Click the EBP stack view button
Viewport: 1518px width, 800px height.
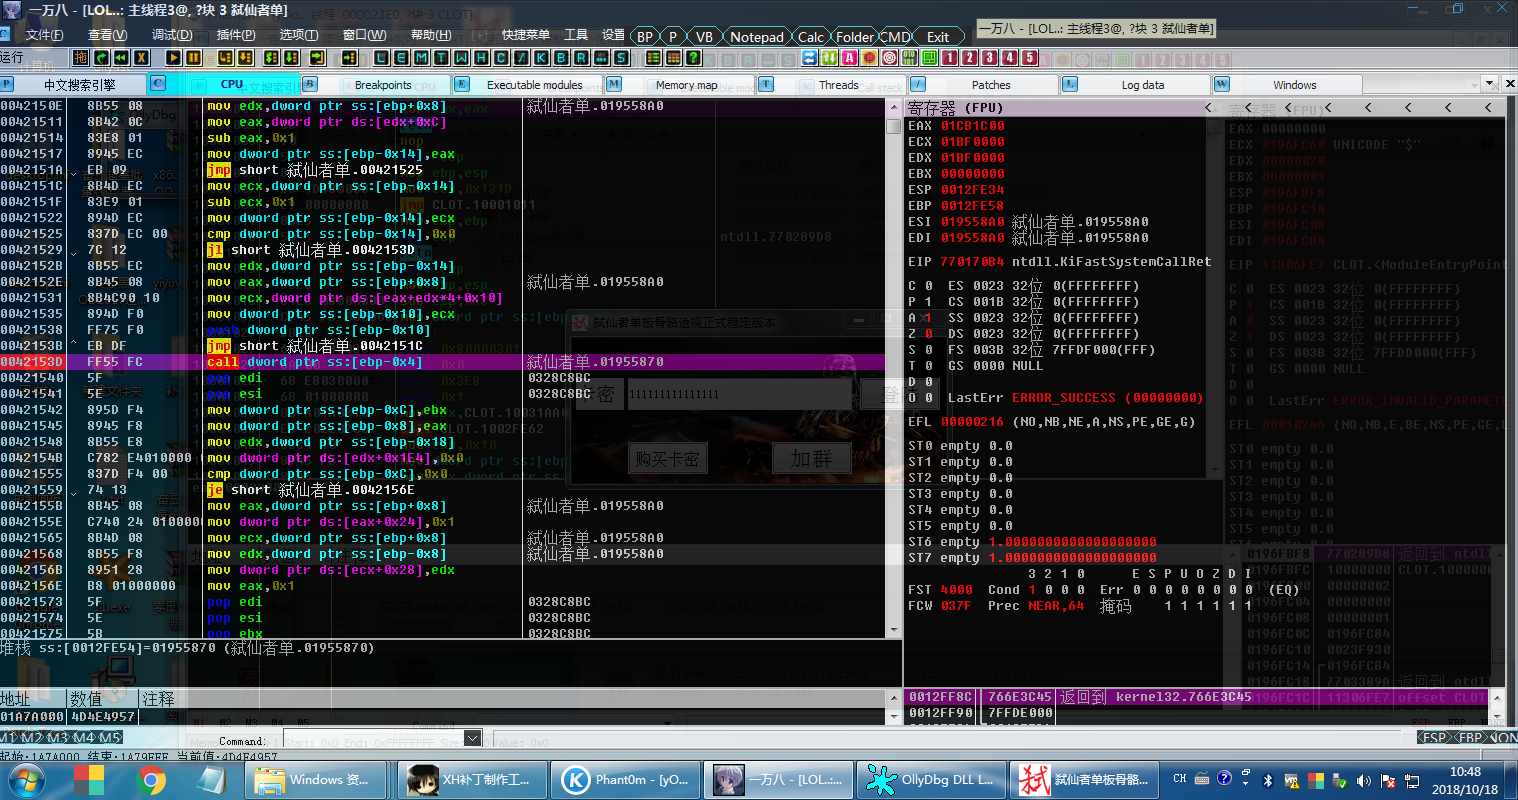pos(1470,738)
